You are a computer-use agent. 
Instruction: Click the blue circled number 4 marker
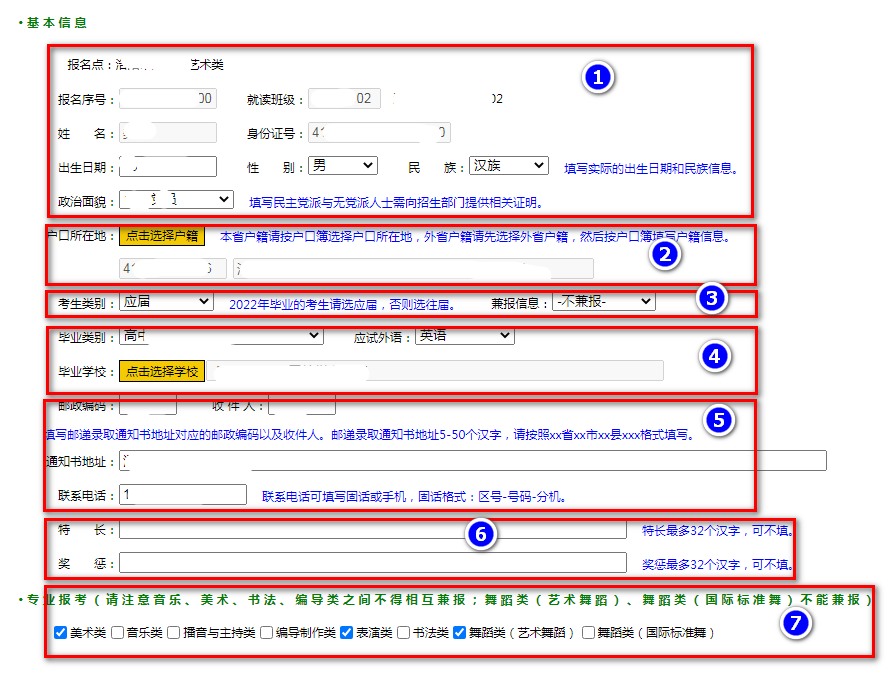(x=713, y=356)
